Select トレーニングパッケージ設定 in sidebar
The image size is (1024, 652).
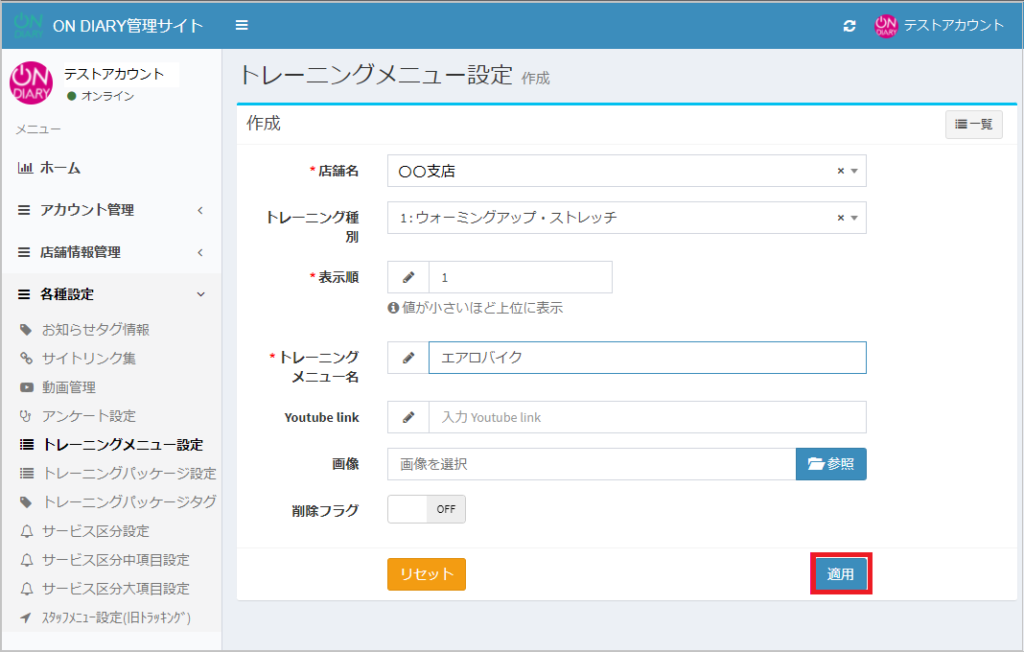[130, 473]
